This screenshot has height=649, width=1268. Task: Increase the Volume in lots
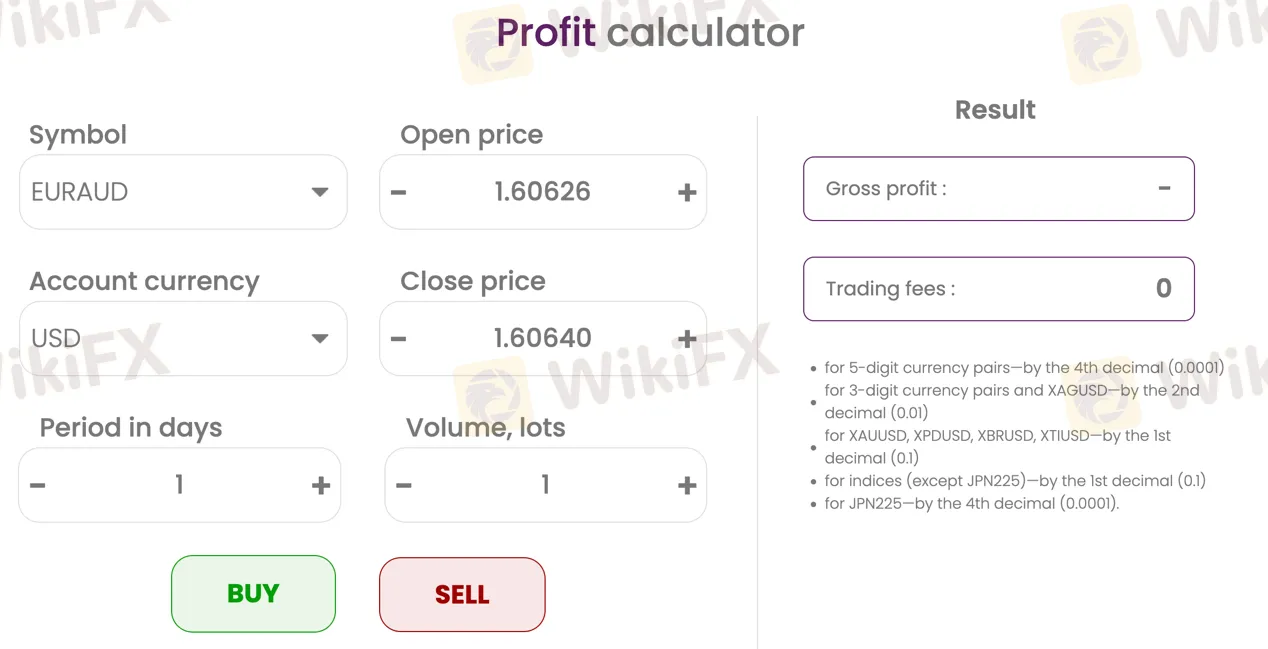coord(687,485)
